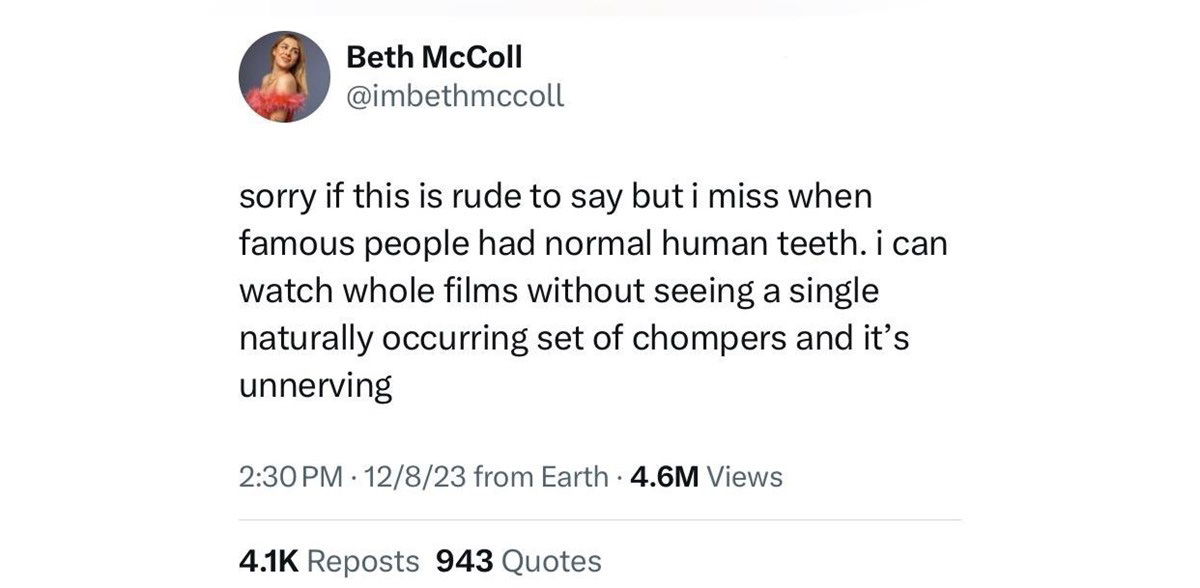
Task: Open the Quotes list
Action: [551, 561]
